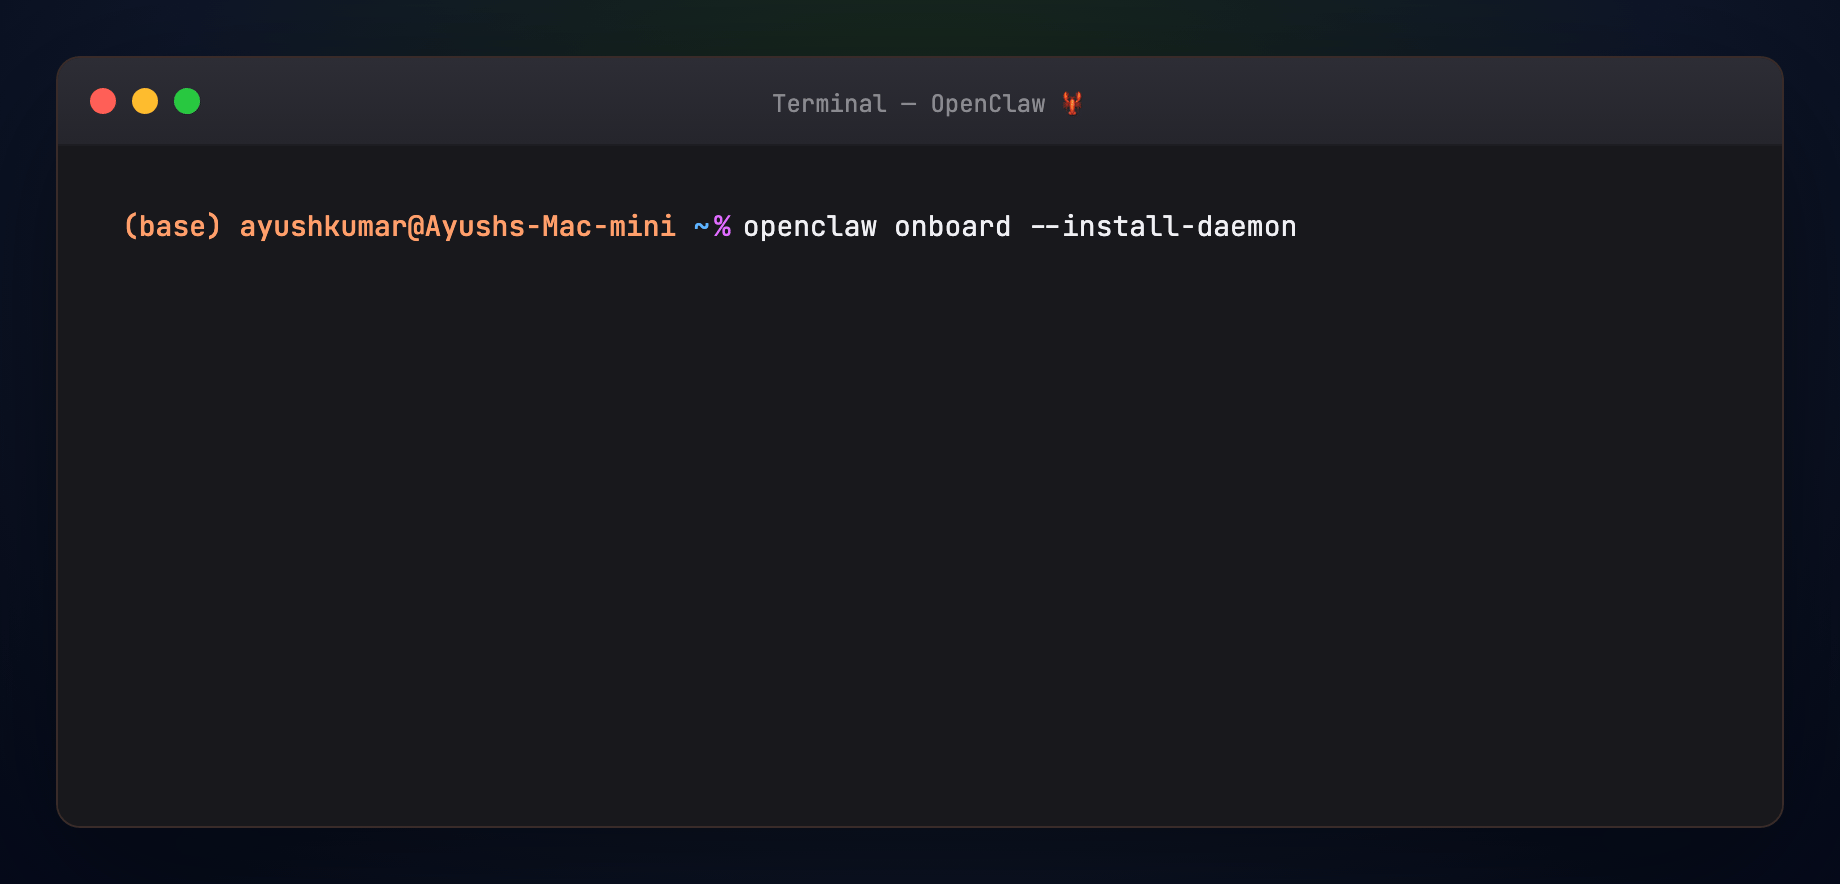Click the lobster emoji in the title
Viewport: 1840px width, 884px height.
[x=1072, y=103]
